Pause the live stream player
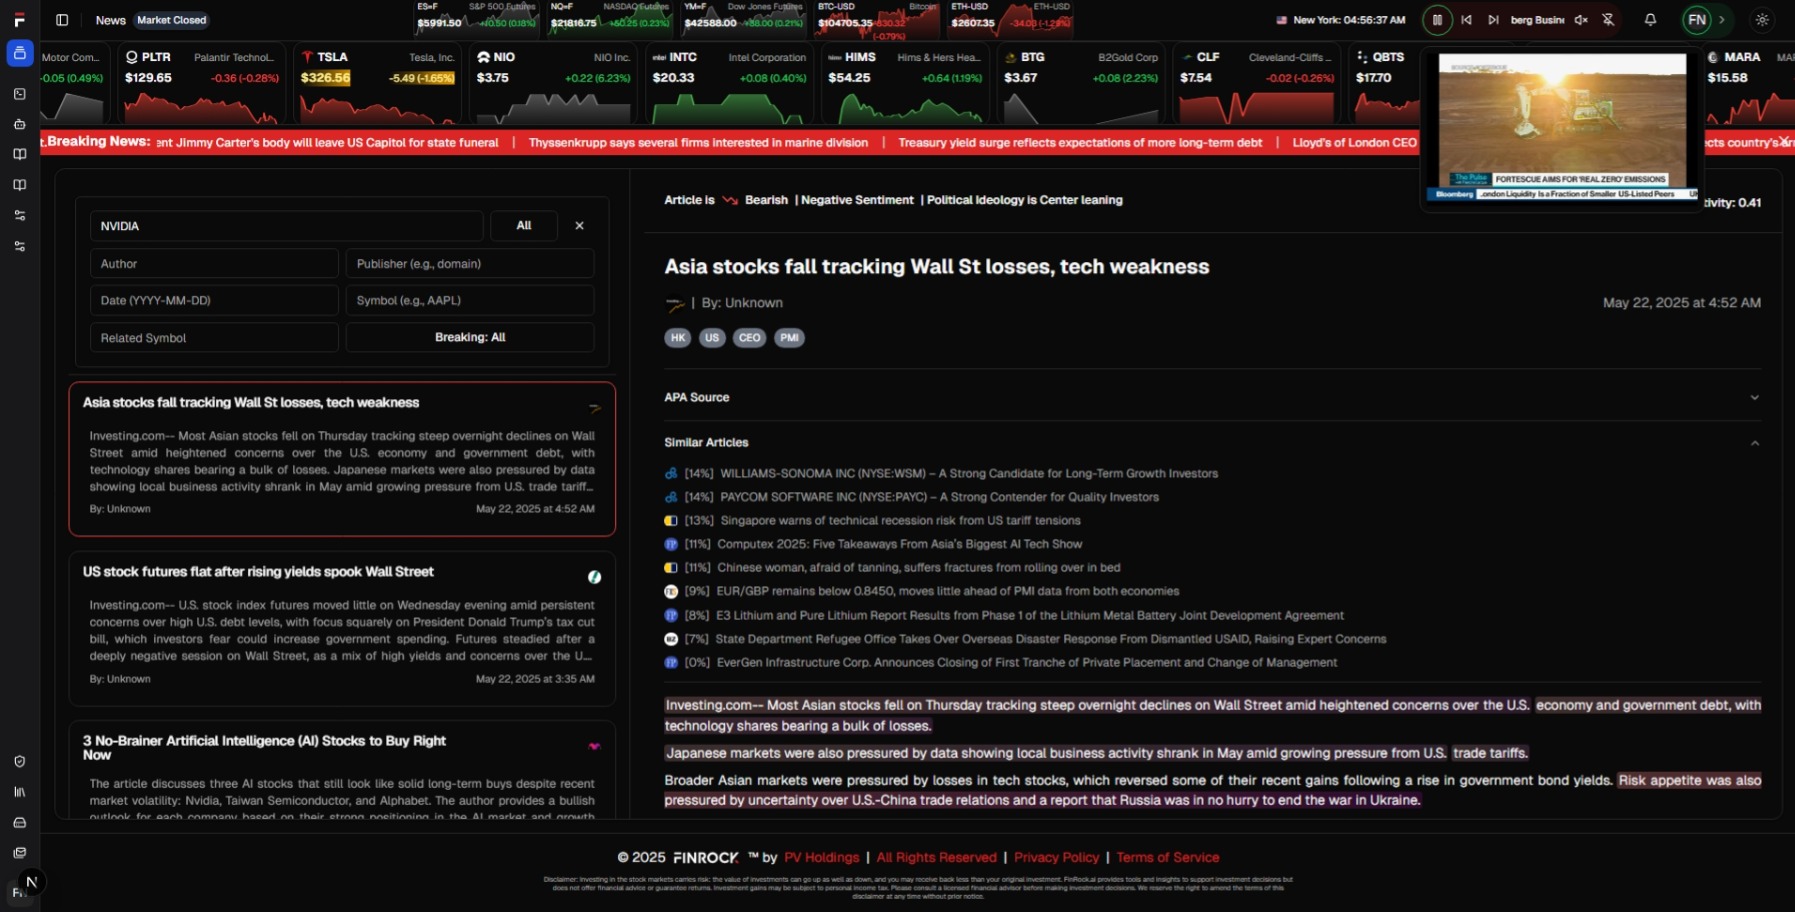The width and height of the screenshot is (1795, 912). tap(1437, 20)
